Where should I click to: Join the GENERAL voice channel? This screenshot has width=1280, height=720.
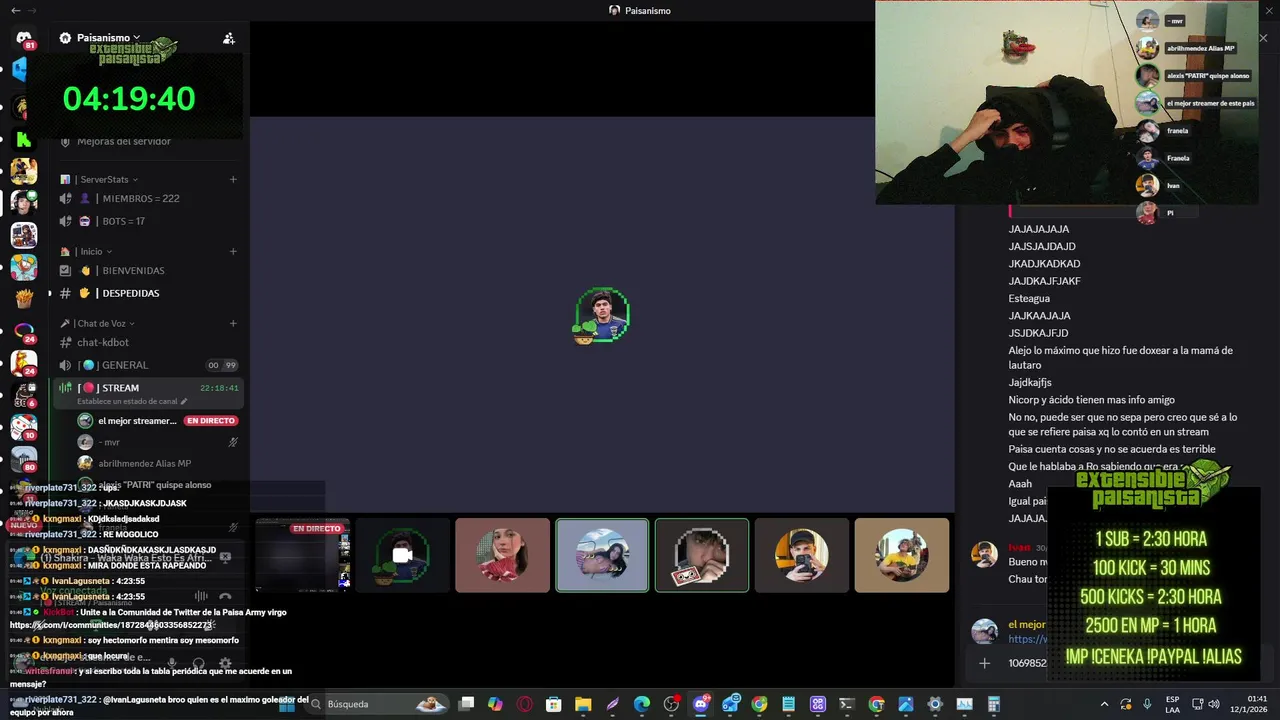(148, 365)
